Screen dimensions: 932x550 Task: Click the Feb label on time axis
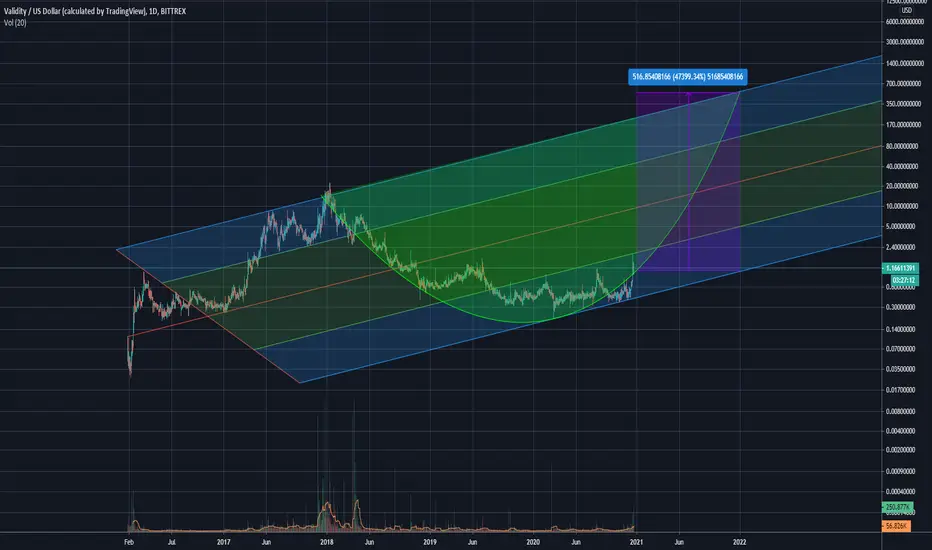pyautogui.click(x=129, y=542)
